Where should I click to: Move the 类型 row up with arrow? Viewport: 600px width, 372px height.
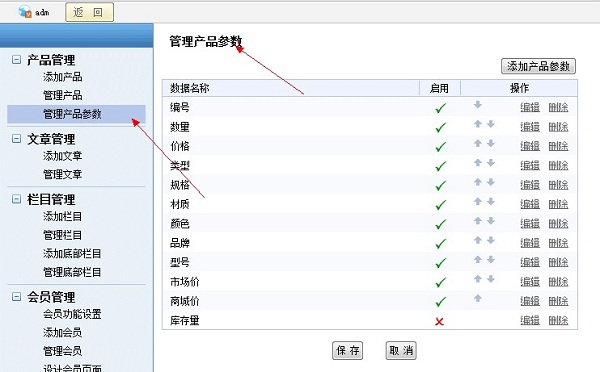coord(478,163)
